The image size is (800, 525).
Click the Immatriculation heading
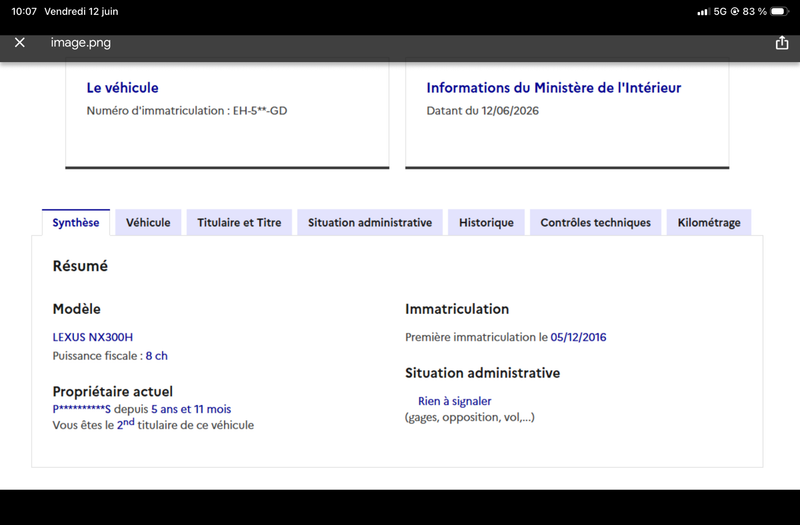coord(457,309)
